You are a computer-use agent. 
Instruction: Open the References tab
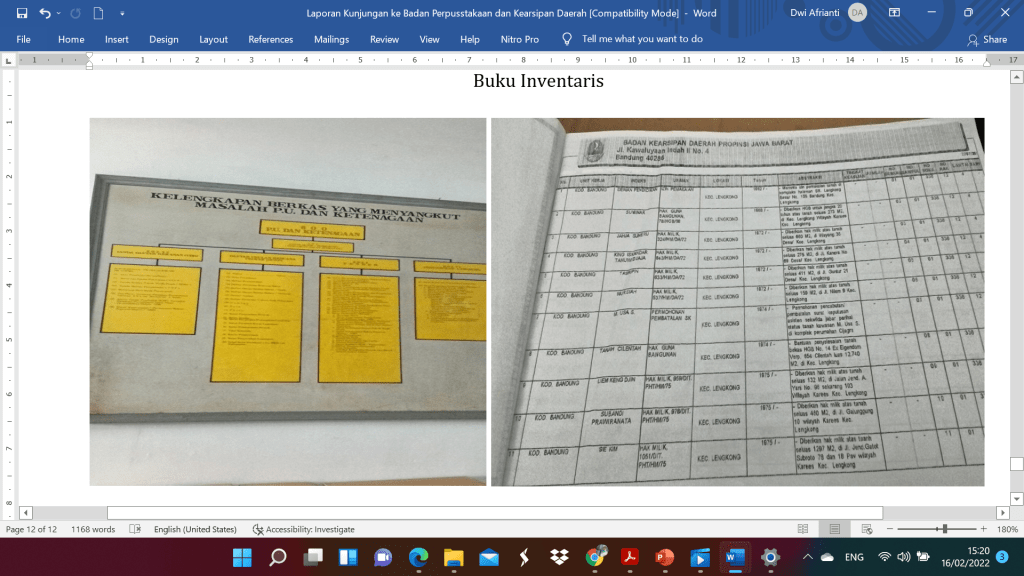tap(270, 39)
